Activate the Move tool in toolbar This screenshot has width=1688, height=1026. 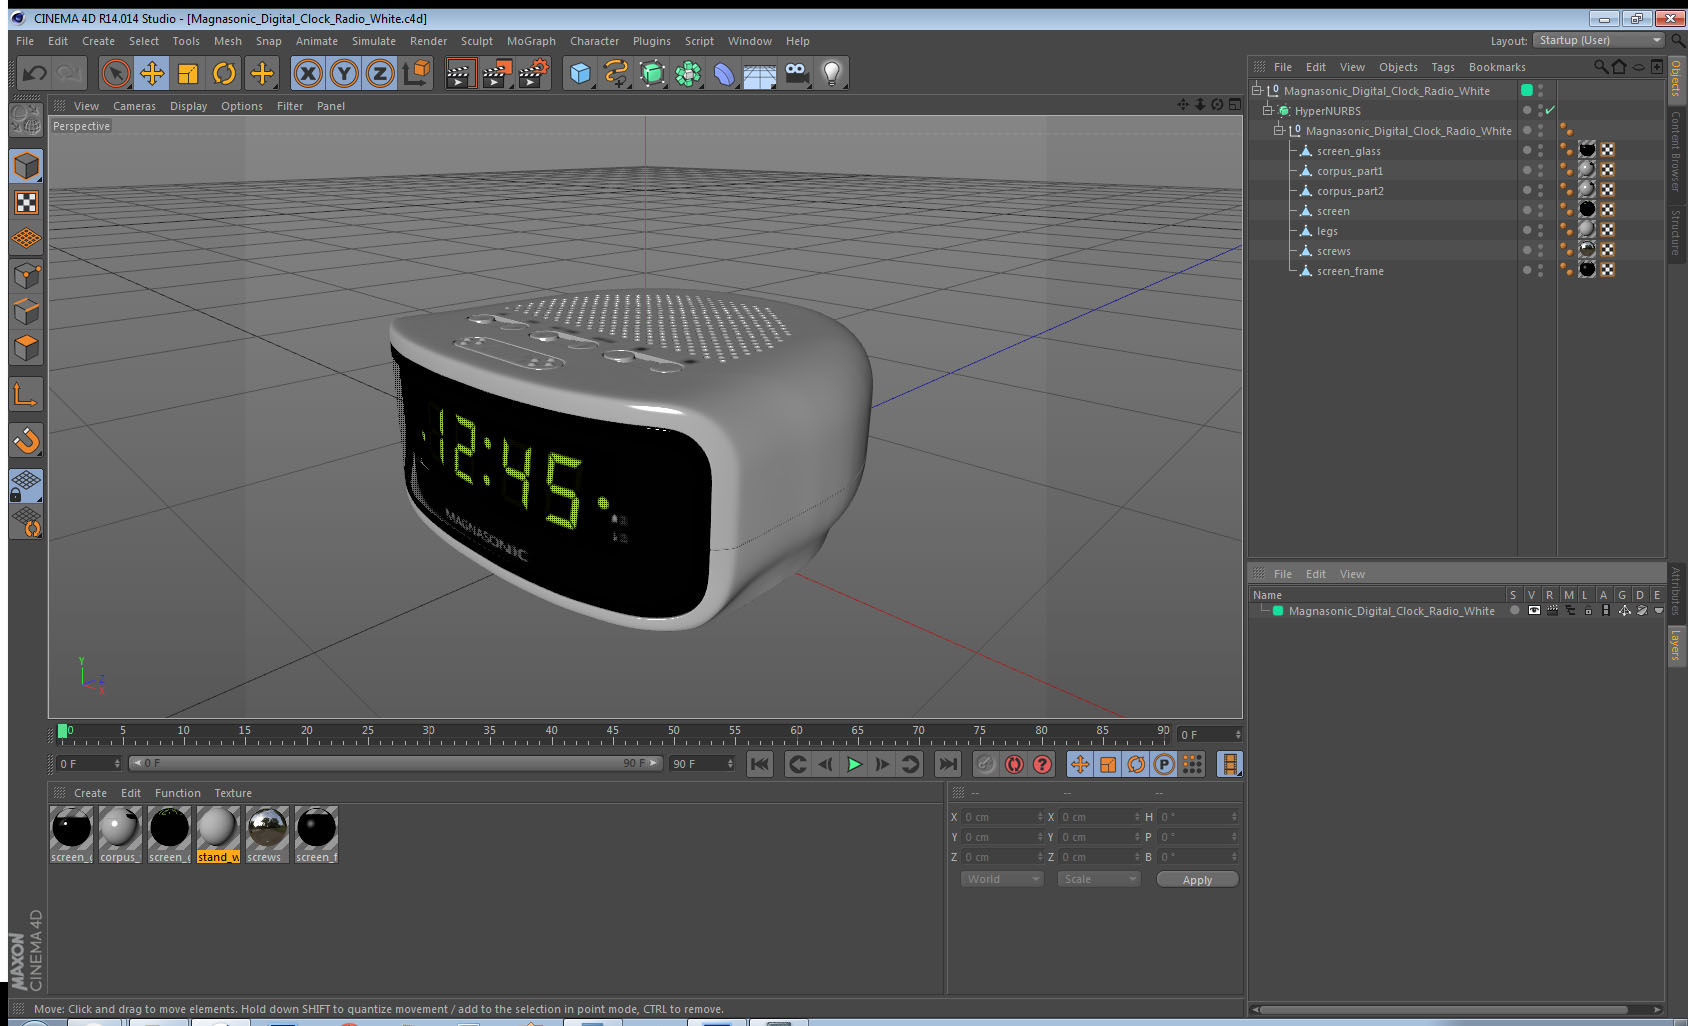click(152, 73)
